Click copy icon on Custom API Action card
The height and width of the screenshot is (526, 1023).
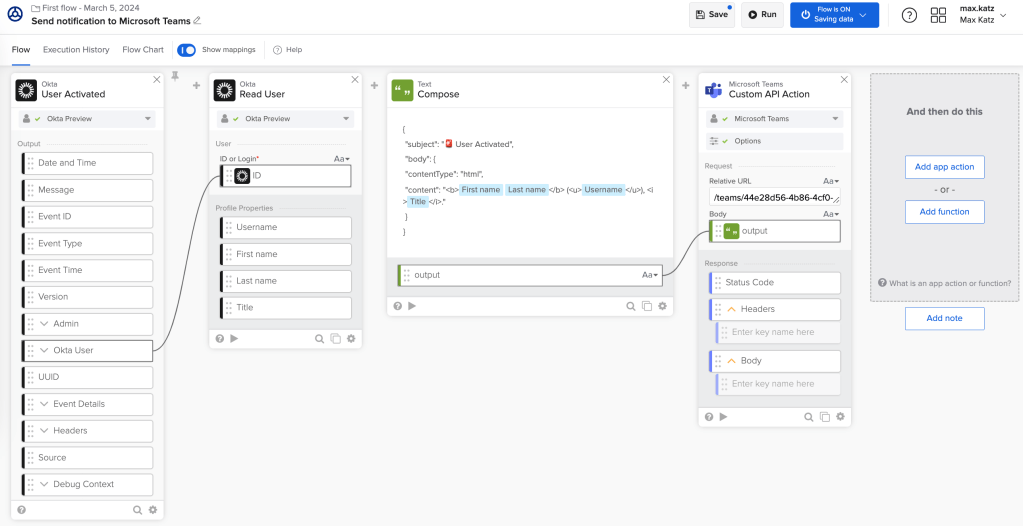point(824,417)
